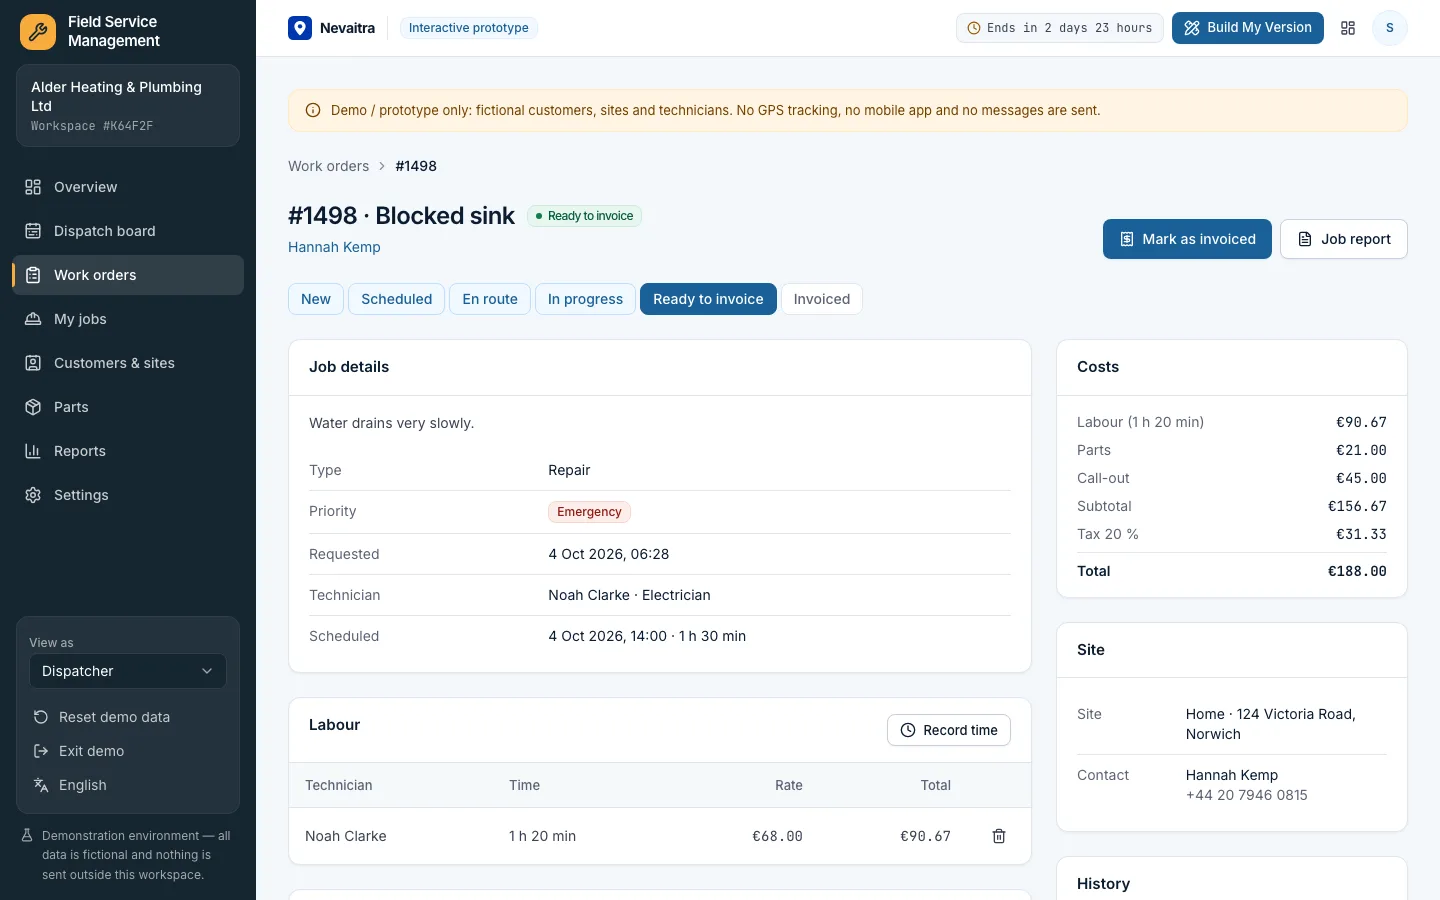
Task: Click the Reports bar chart icon
Action: coord(33,451)
